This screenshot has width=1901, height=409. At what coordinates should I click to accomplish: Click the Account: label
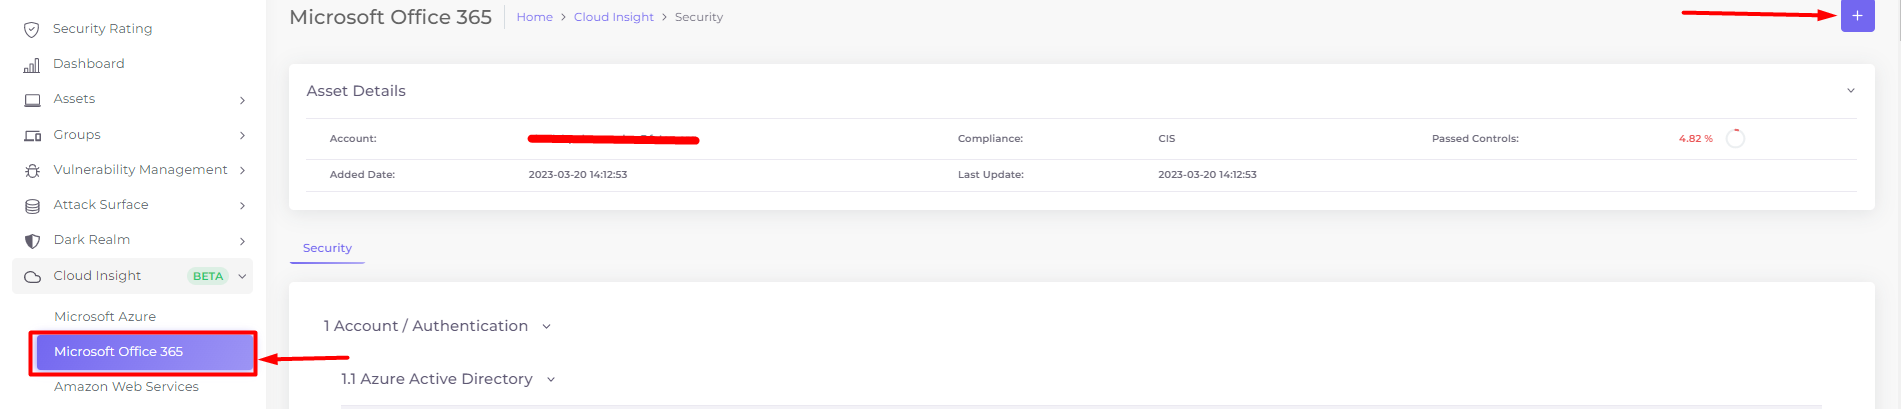click(x=353, y=139)
